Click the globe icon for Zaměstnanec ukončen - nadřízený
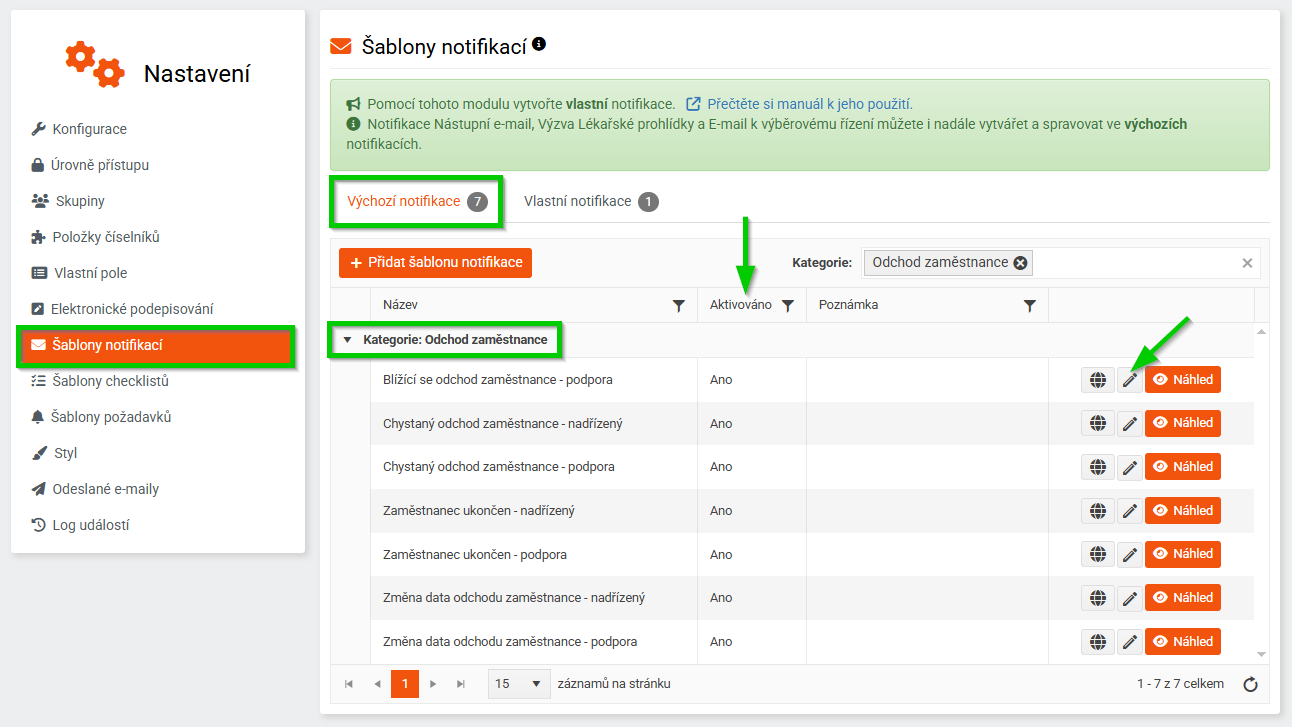Viewport: 1292px width, 727px height. (x=1098, y=511)
